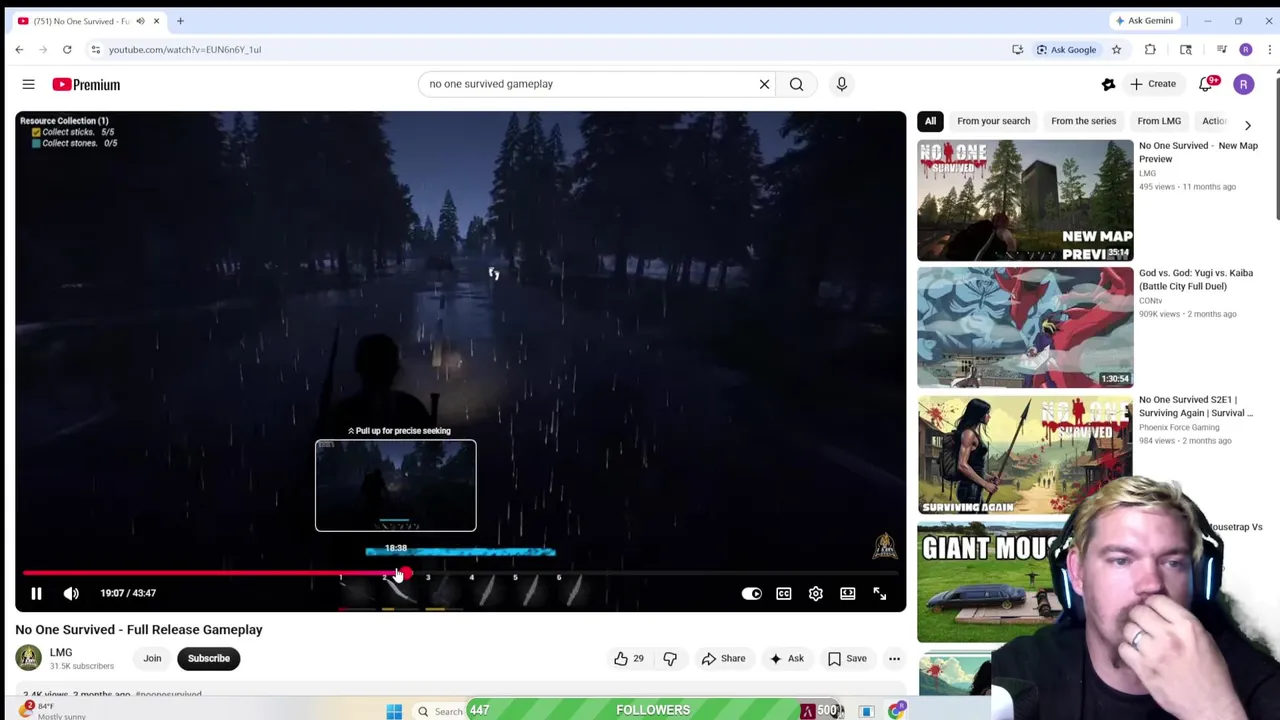Install app icon in address bar

click(x=1017, y=49)
